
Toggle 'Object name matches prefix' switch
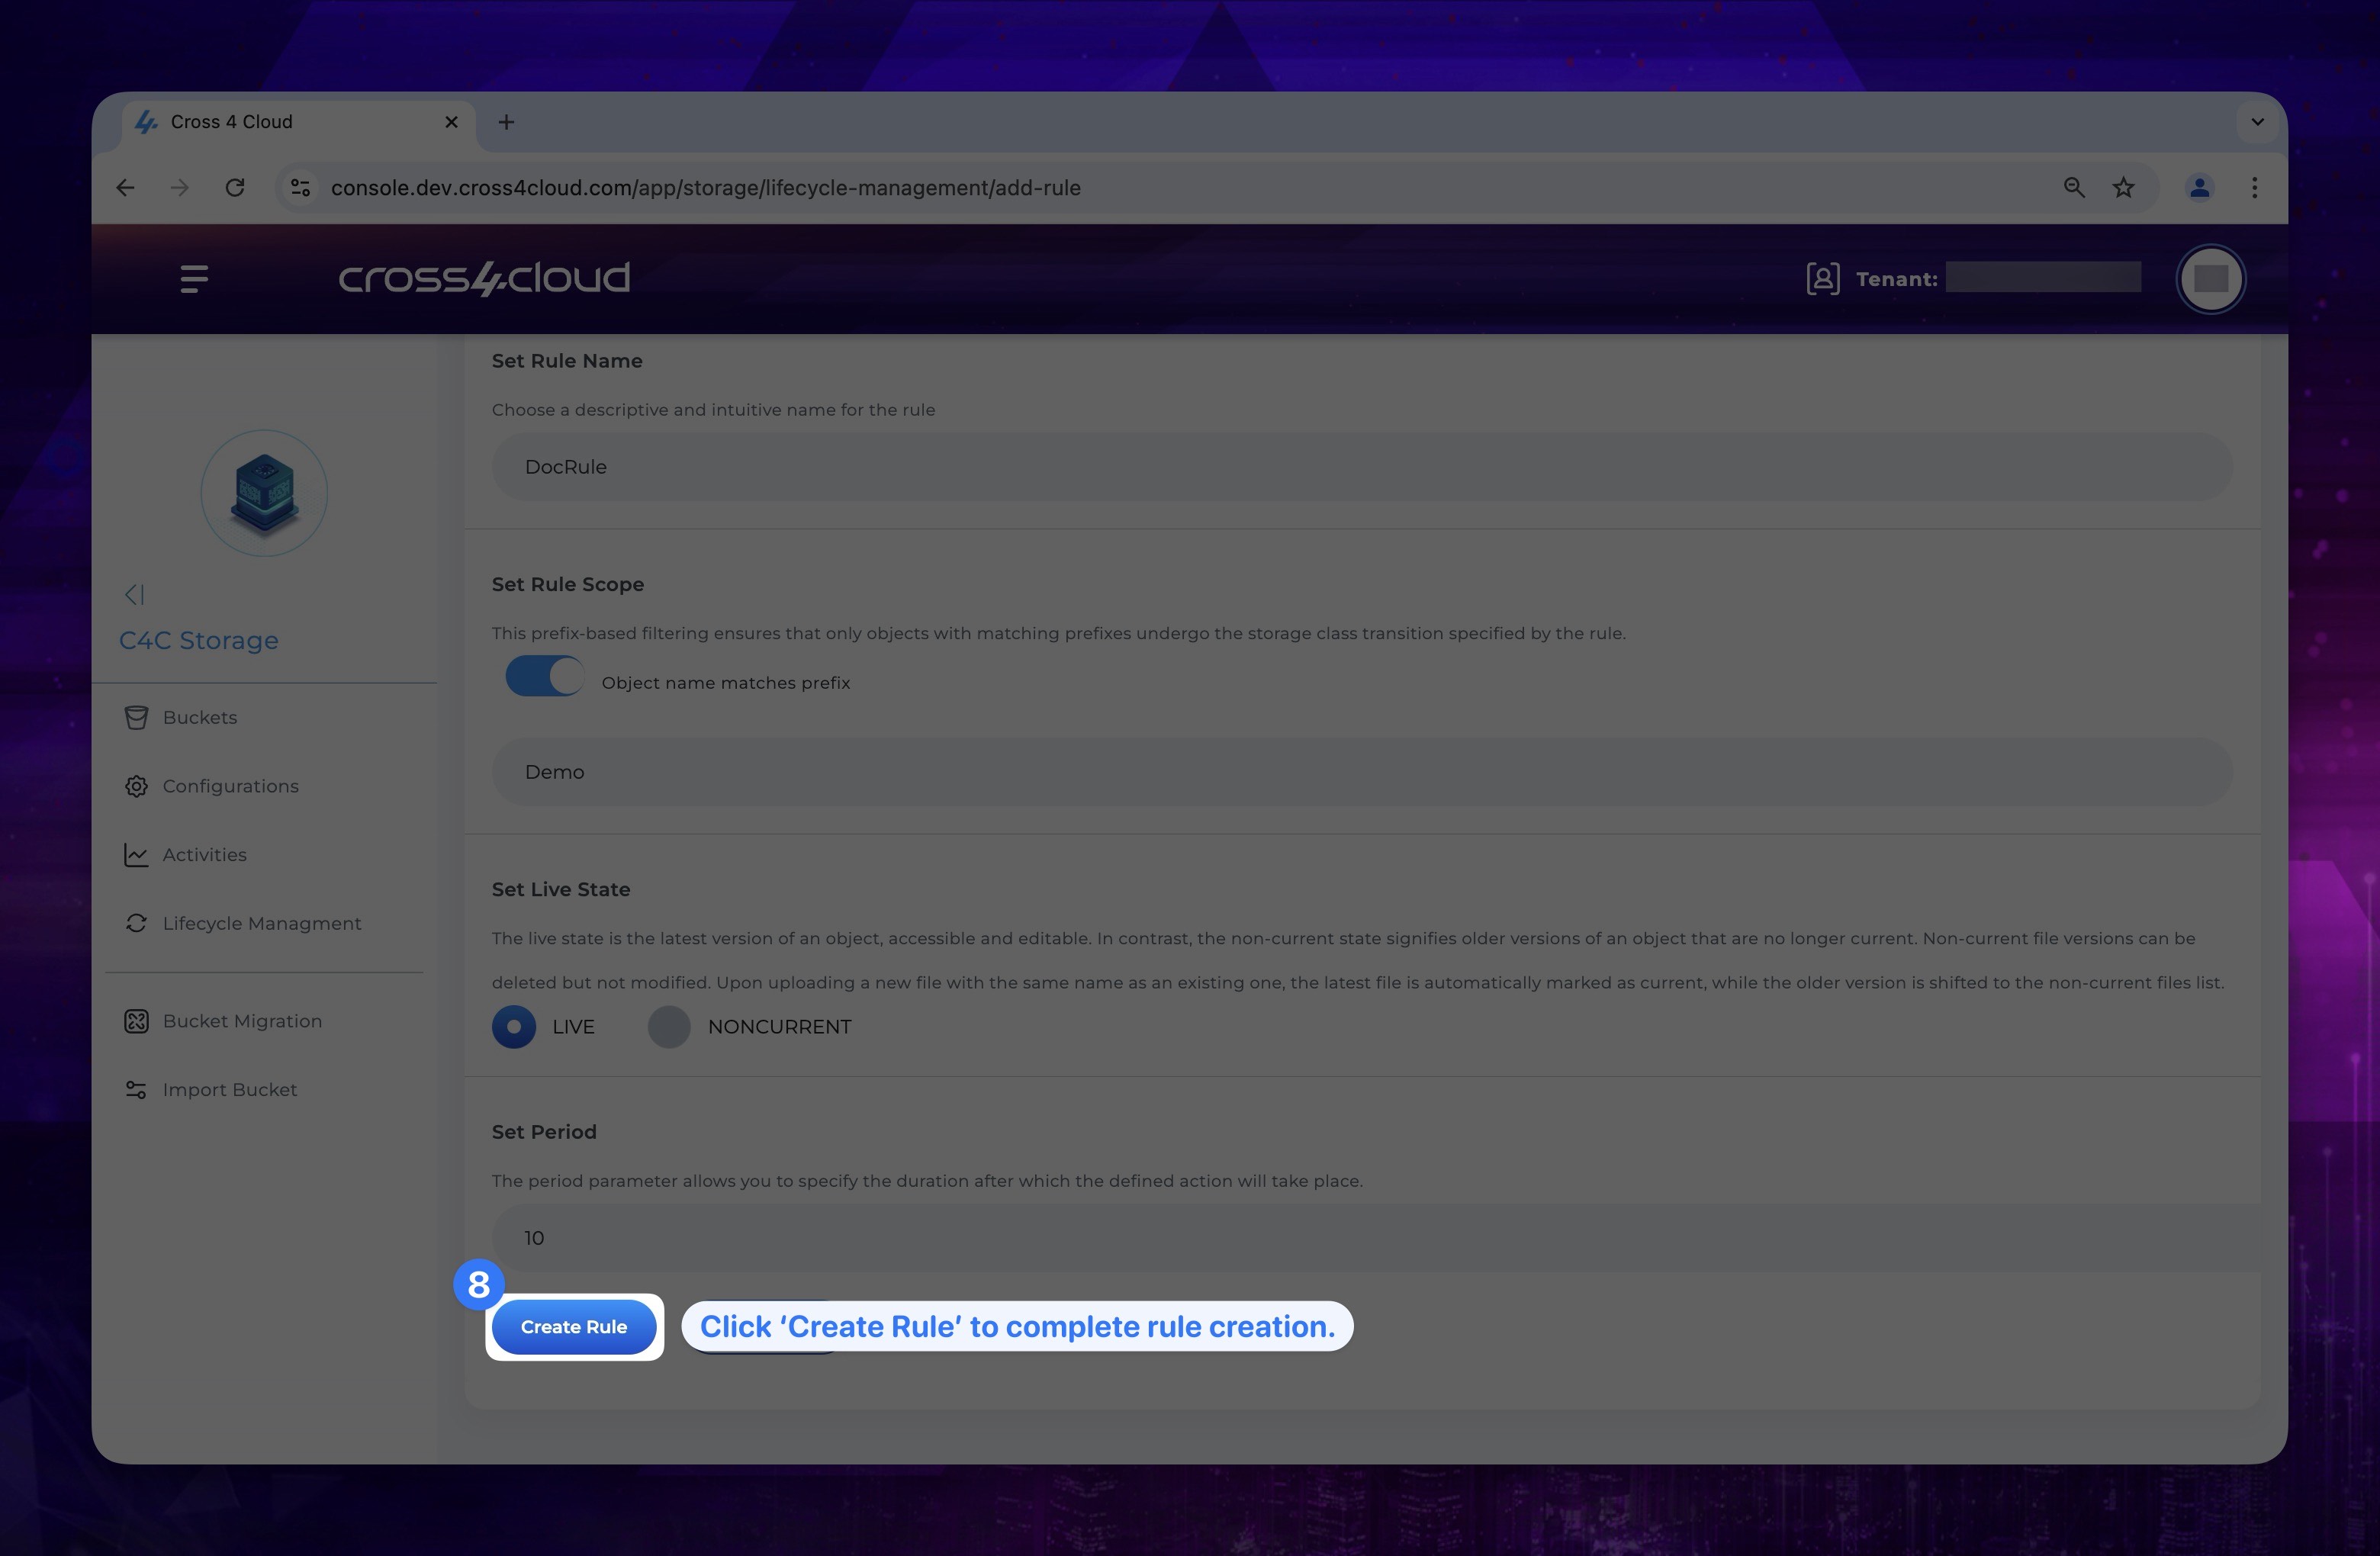coord(542,679)
